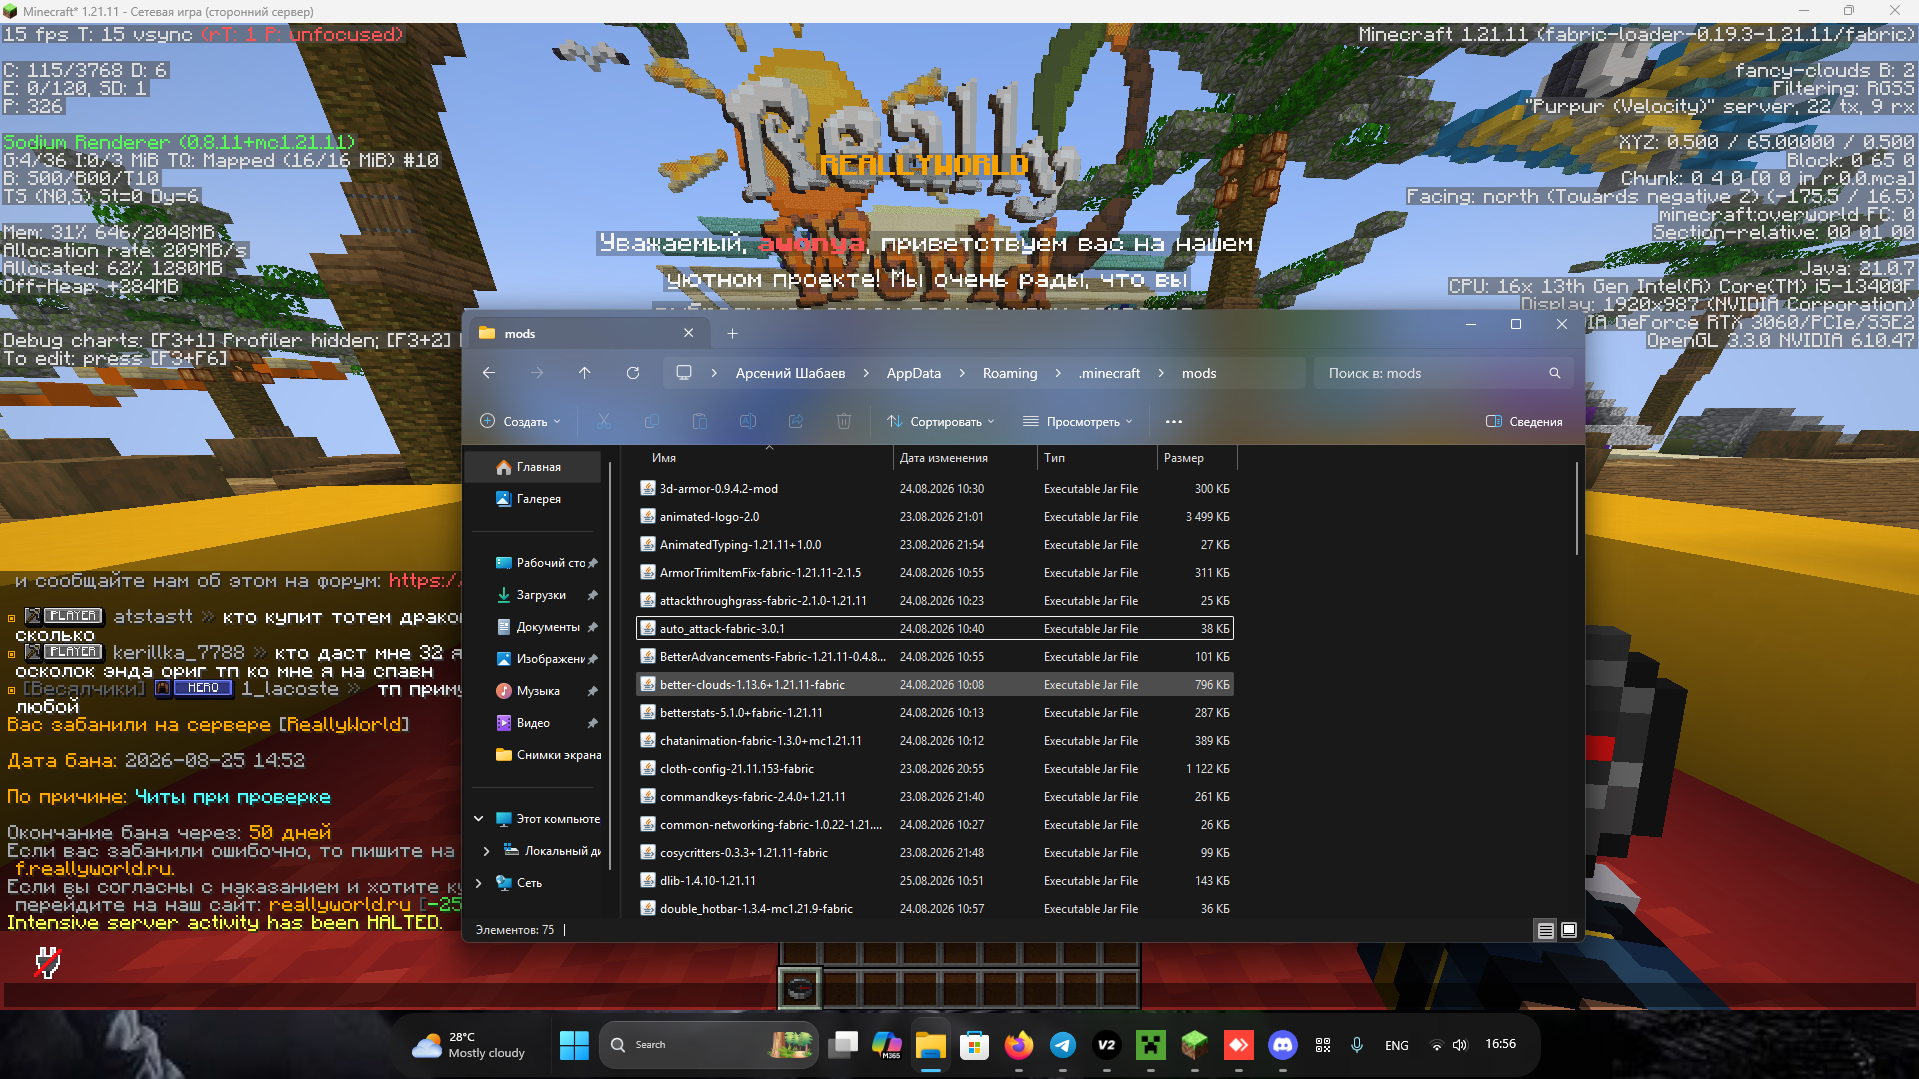Click the Delete trash icon
1919x1079 pixels.
844,422
